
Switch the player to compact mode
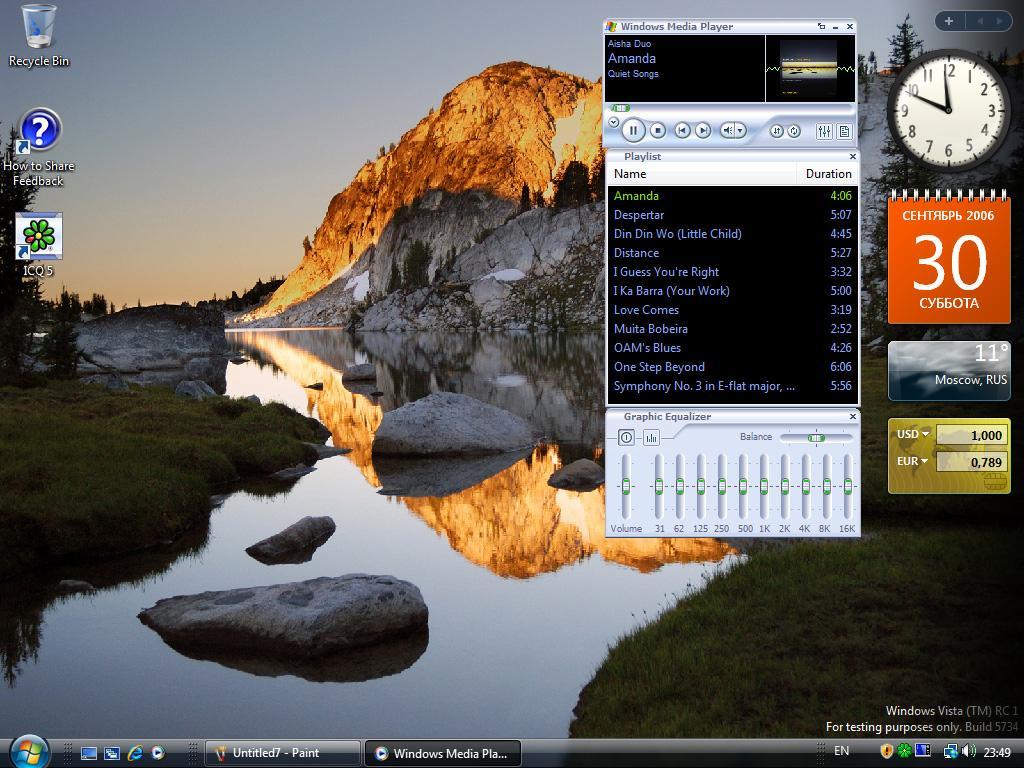822,27
